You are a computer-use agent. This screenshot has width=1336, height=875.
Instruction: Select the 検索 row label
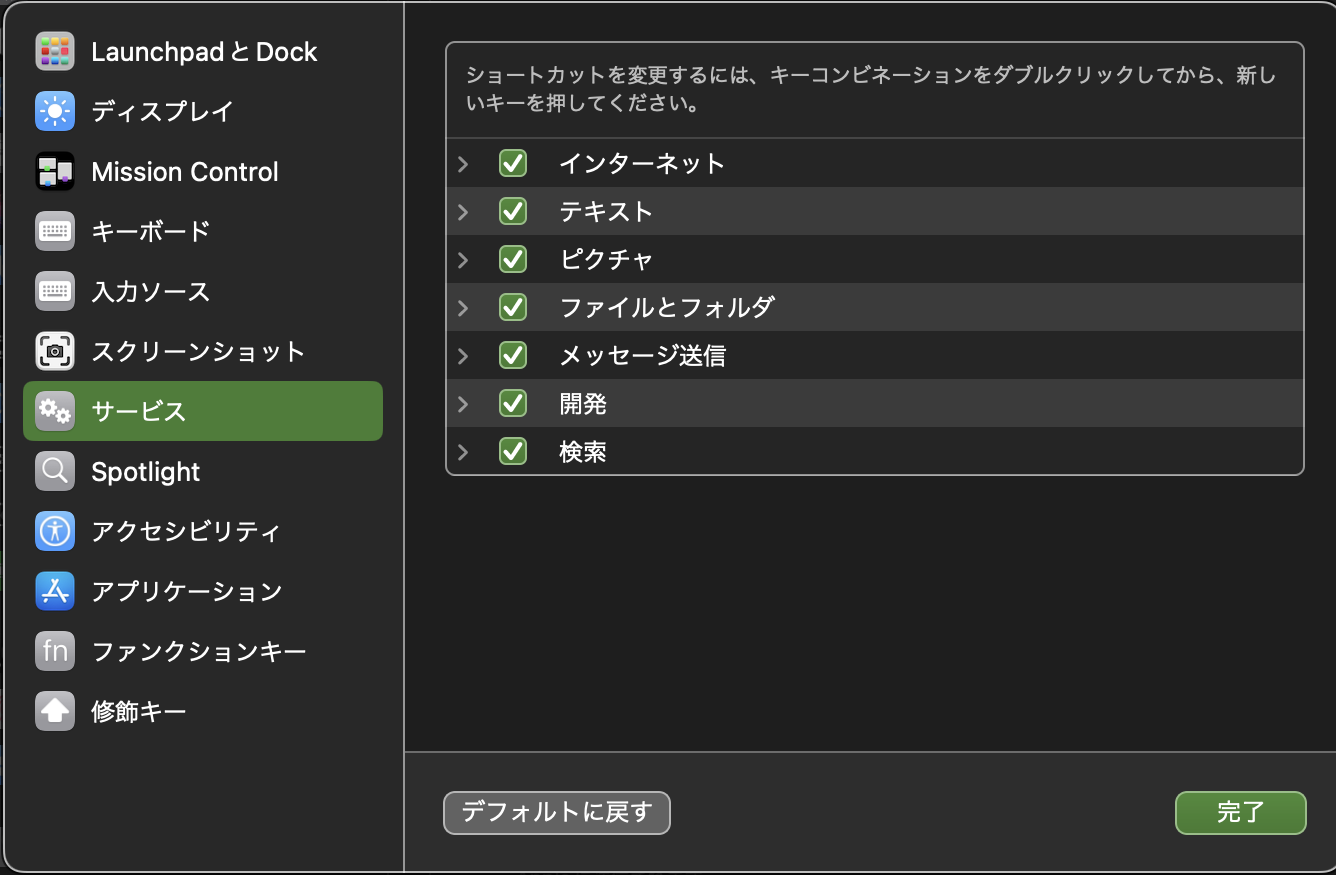(x=583, y=452)
